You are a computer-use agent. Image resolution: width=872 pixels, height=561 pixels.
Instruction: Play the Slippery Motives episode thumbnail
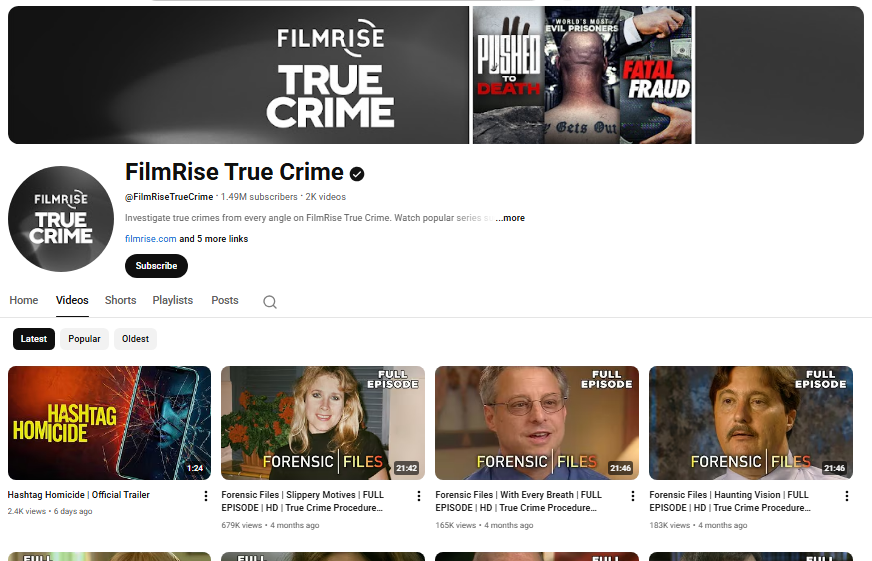[323, 423]
